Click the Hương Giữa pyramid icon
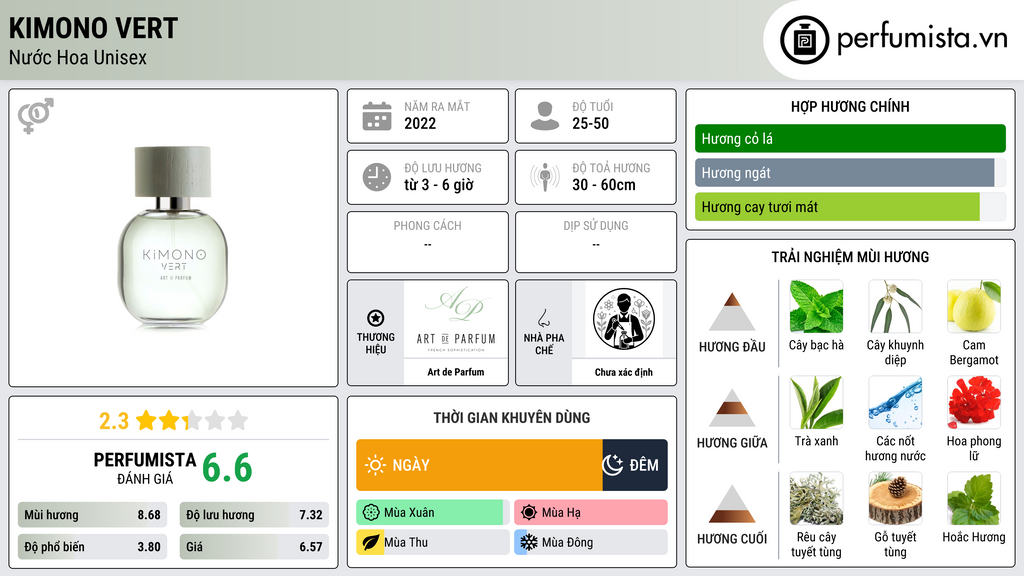The width and height of the screenshot is (1024, 576). pos(732,408)
